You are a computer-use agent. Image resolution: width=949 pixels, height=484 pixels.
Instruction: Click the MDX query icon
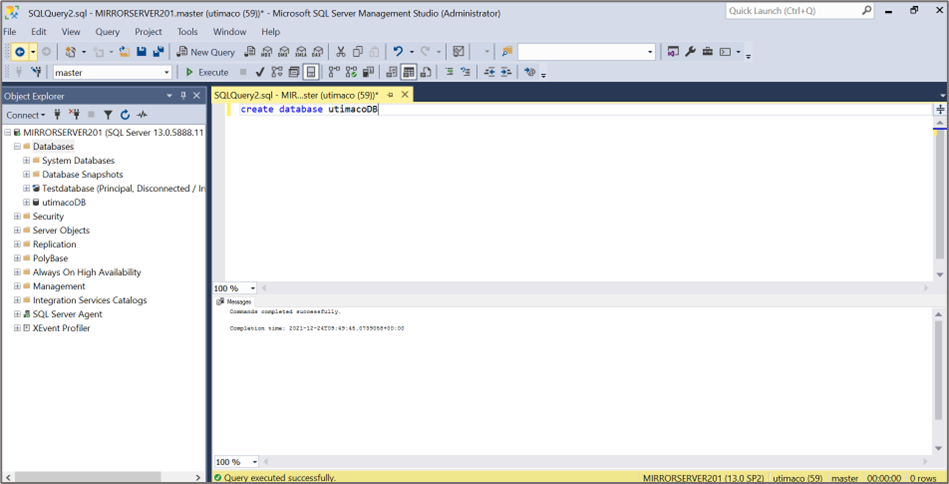[267, 52]
